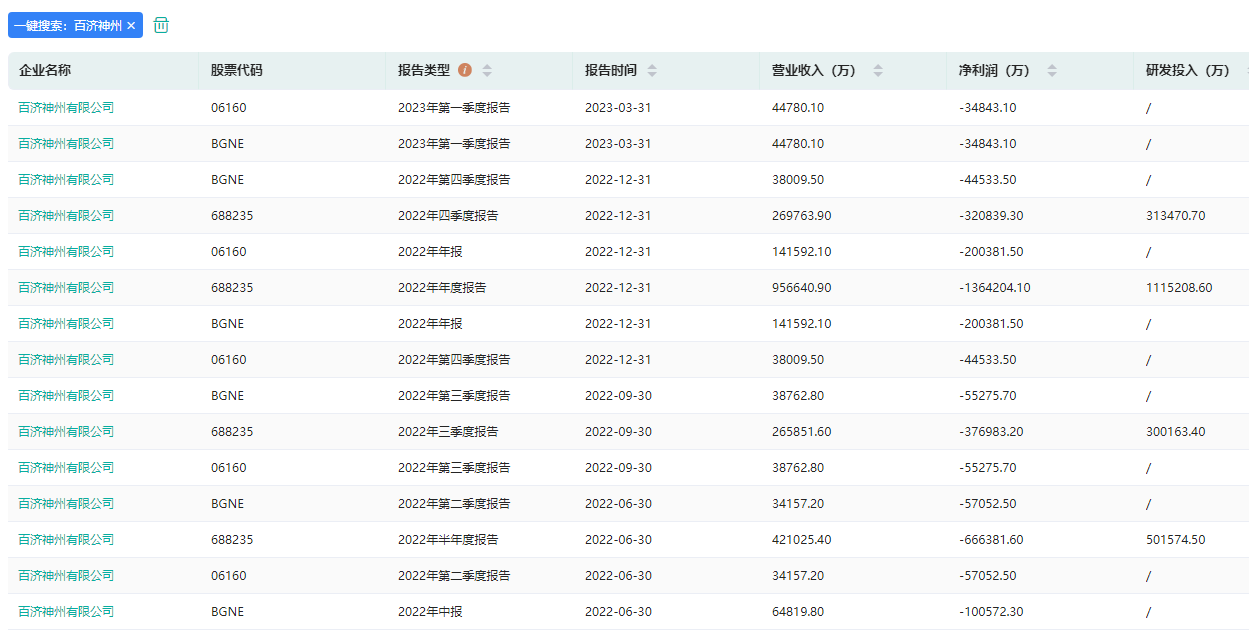Click date 2022-09-30 in 2022年三季度报告 row
This screenshot has width=1249, height=630.
(x=618, y=431)
